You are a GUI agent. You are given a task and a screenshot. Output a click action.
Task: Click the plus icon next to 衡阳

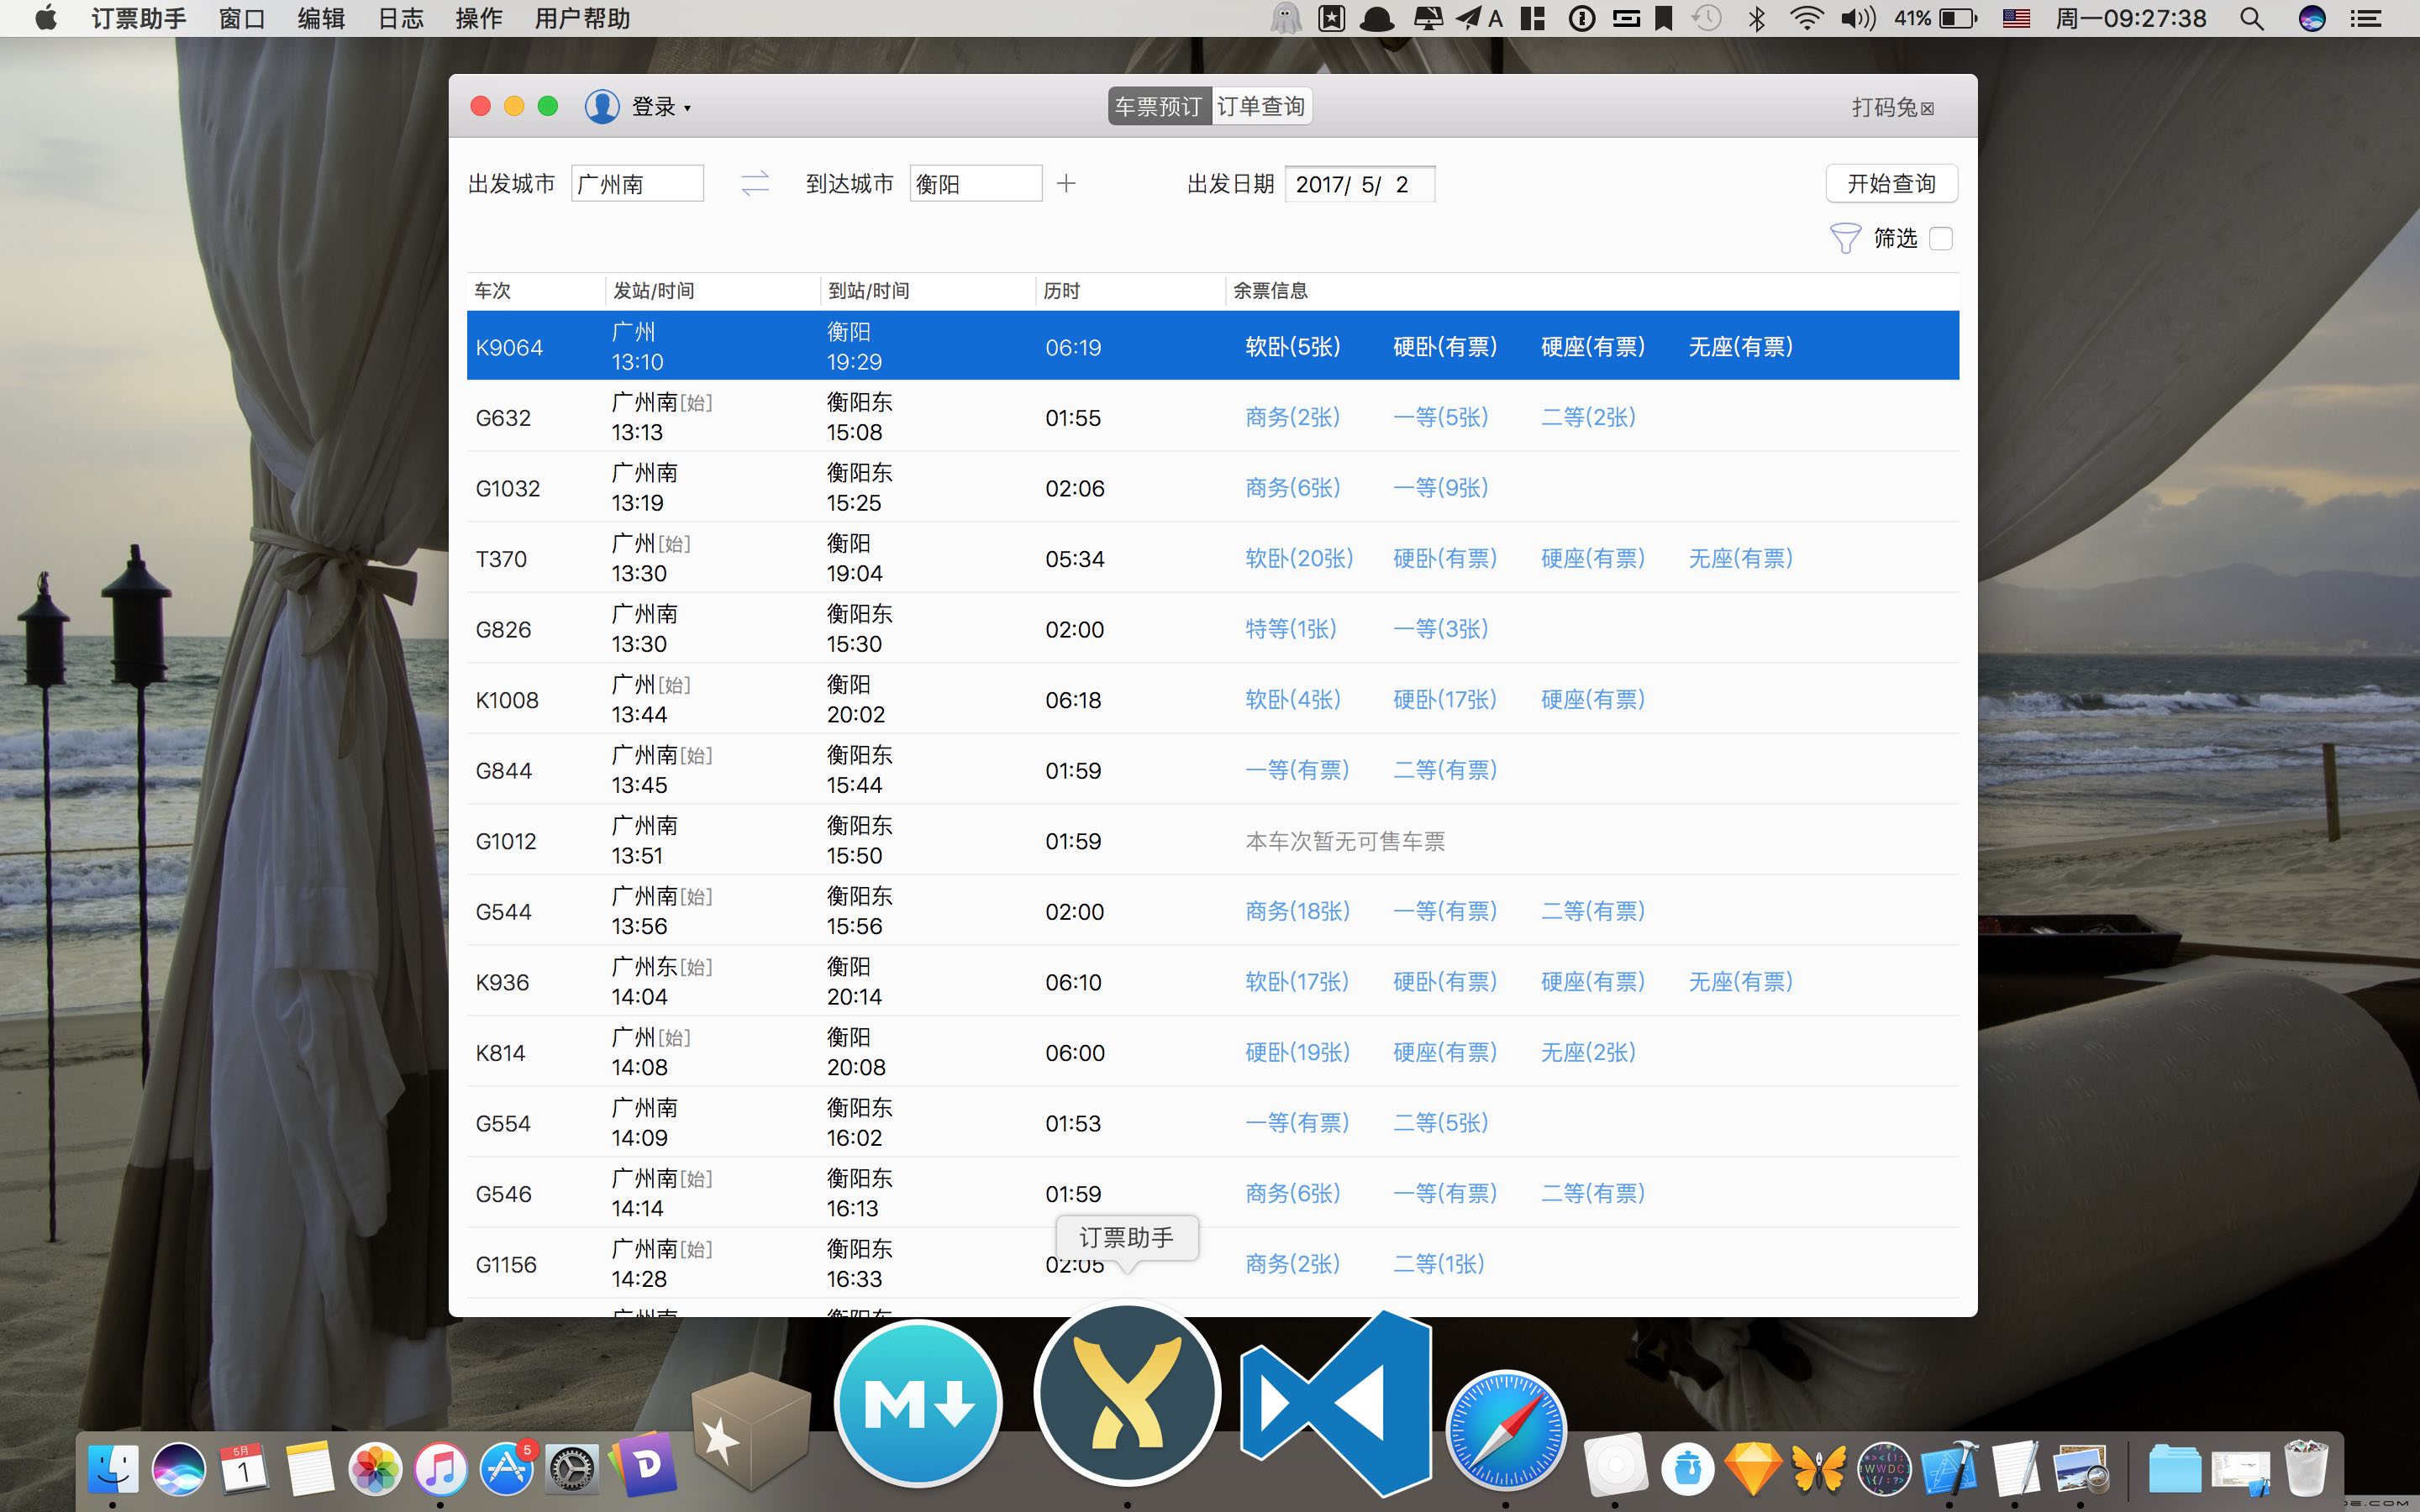click(1066, 183)
